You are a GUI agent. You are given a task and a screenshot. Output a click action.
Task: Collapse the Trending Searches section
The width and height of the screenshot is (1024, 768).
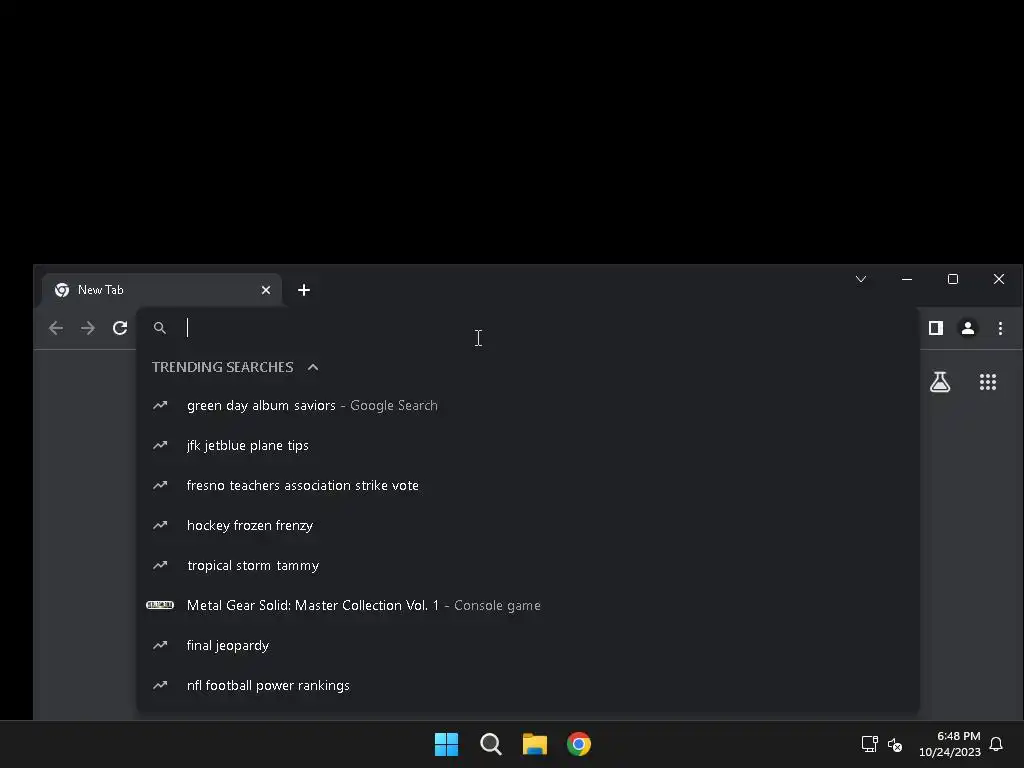(x=313, y=367)
